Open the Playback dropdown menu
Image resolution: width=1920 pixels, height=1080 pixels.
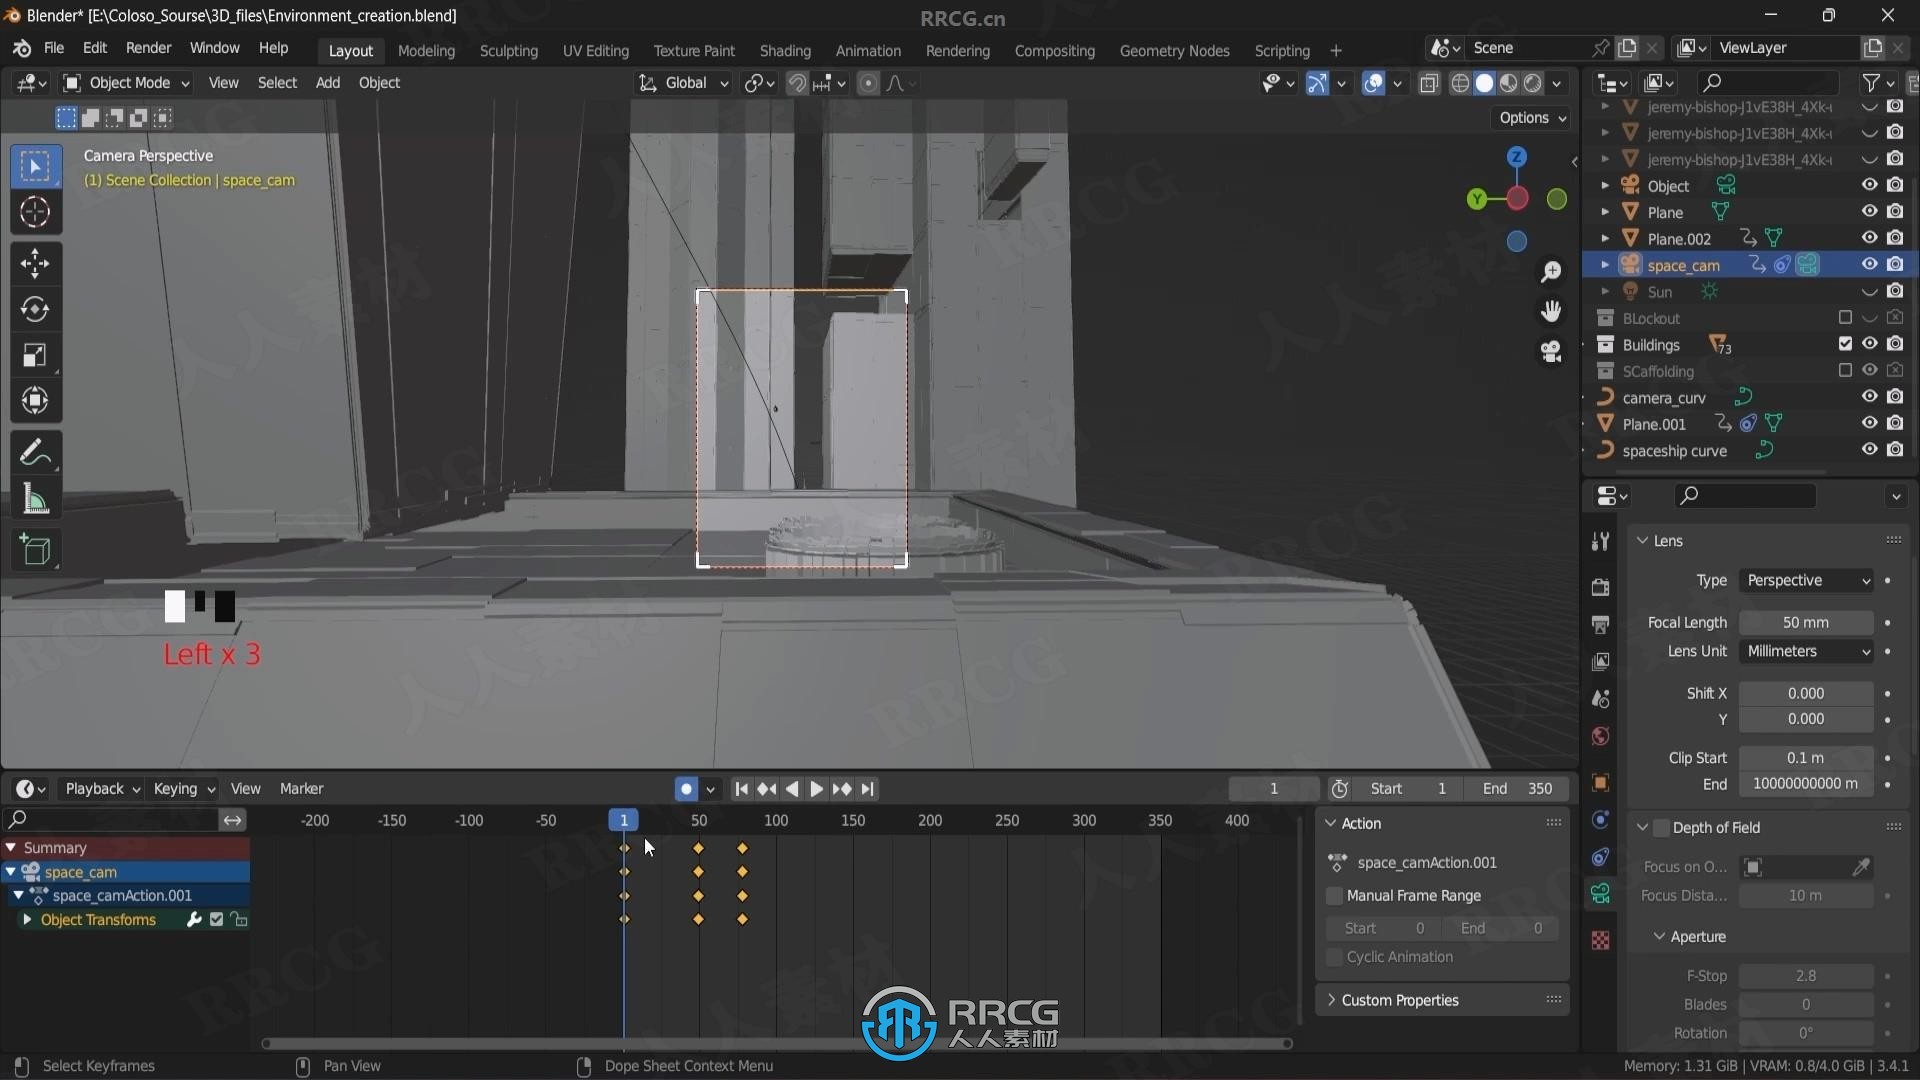[x=102, y=789]
